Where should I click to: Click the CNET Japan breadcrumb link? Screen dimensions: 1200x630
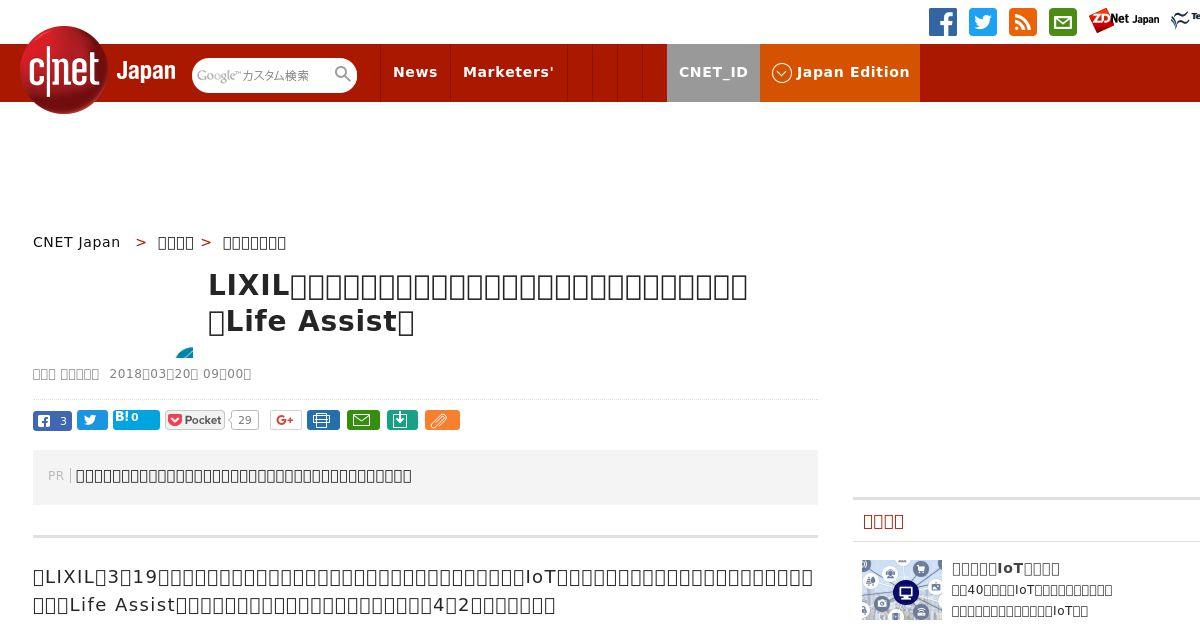click(x=76, y=242)
